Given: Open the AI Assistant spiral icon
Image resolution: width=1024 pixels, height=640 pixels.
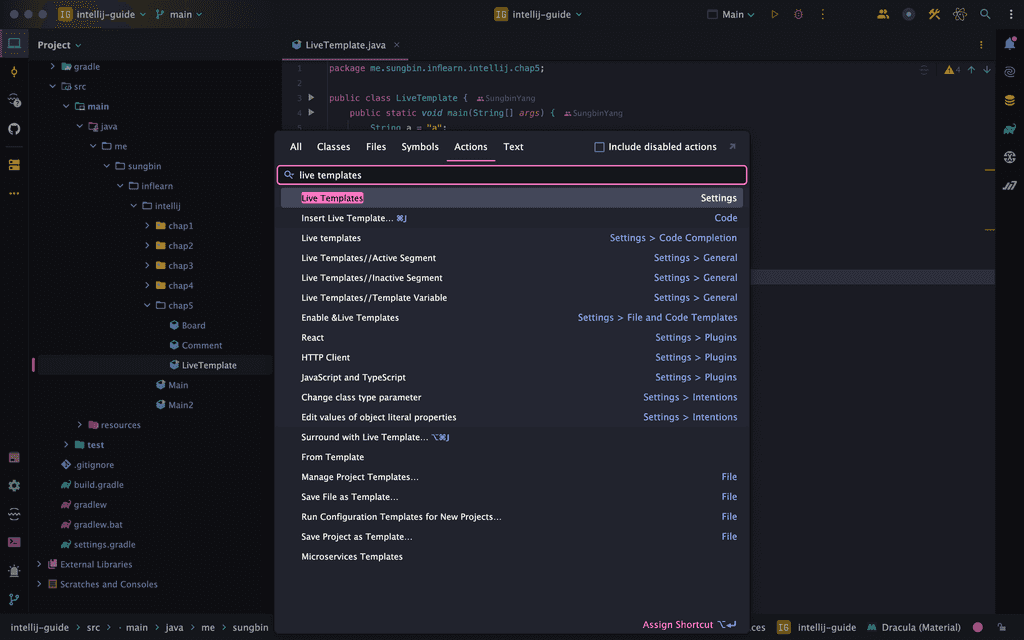Looking at the screenshot, I should pyautogui.click(x=1010, y=72).
